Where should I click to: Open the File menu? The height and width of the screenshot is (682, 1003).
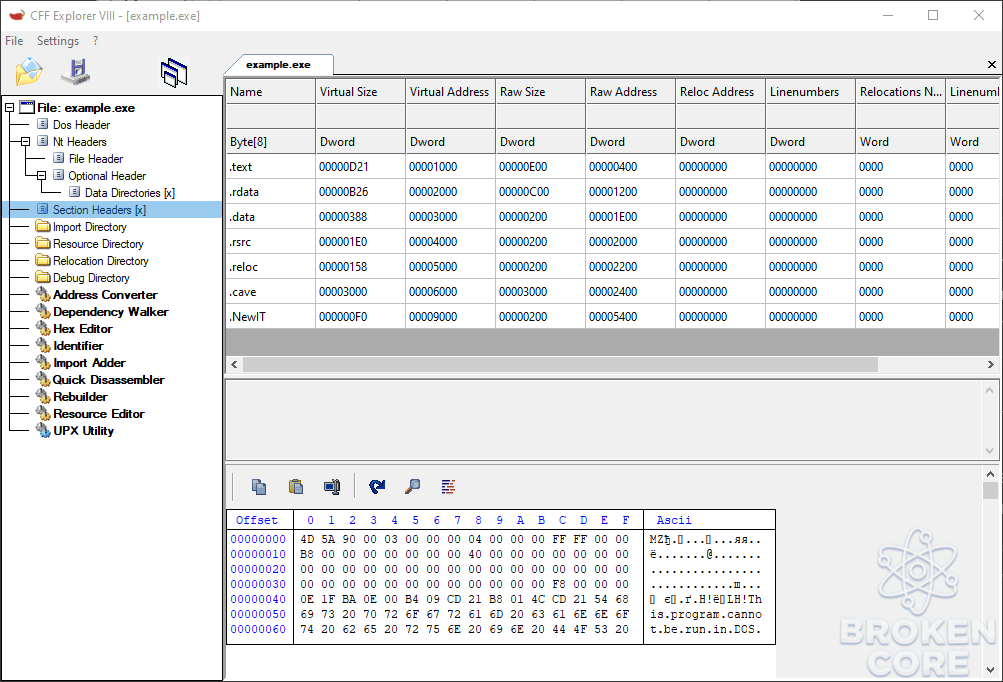tap(14, 41)
